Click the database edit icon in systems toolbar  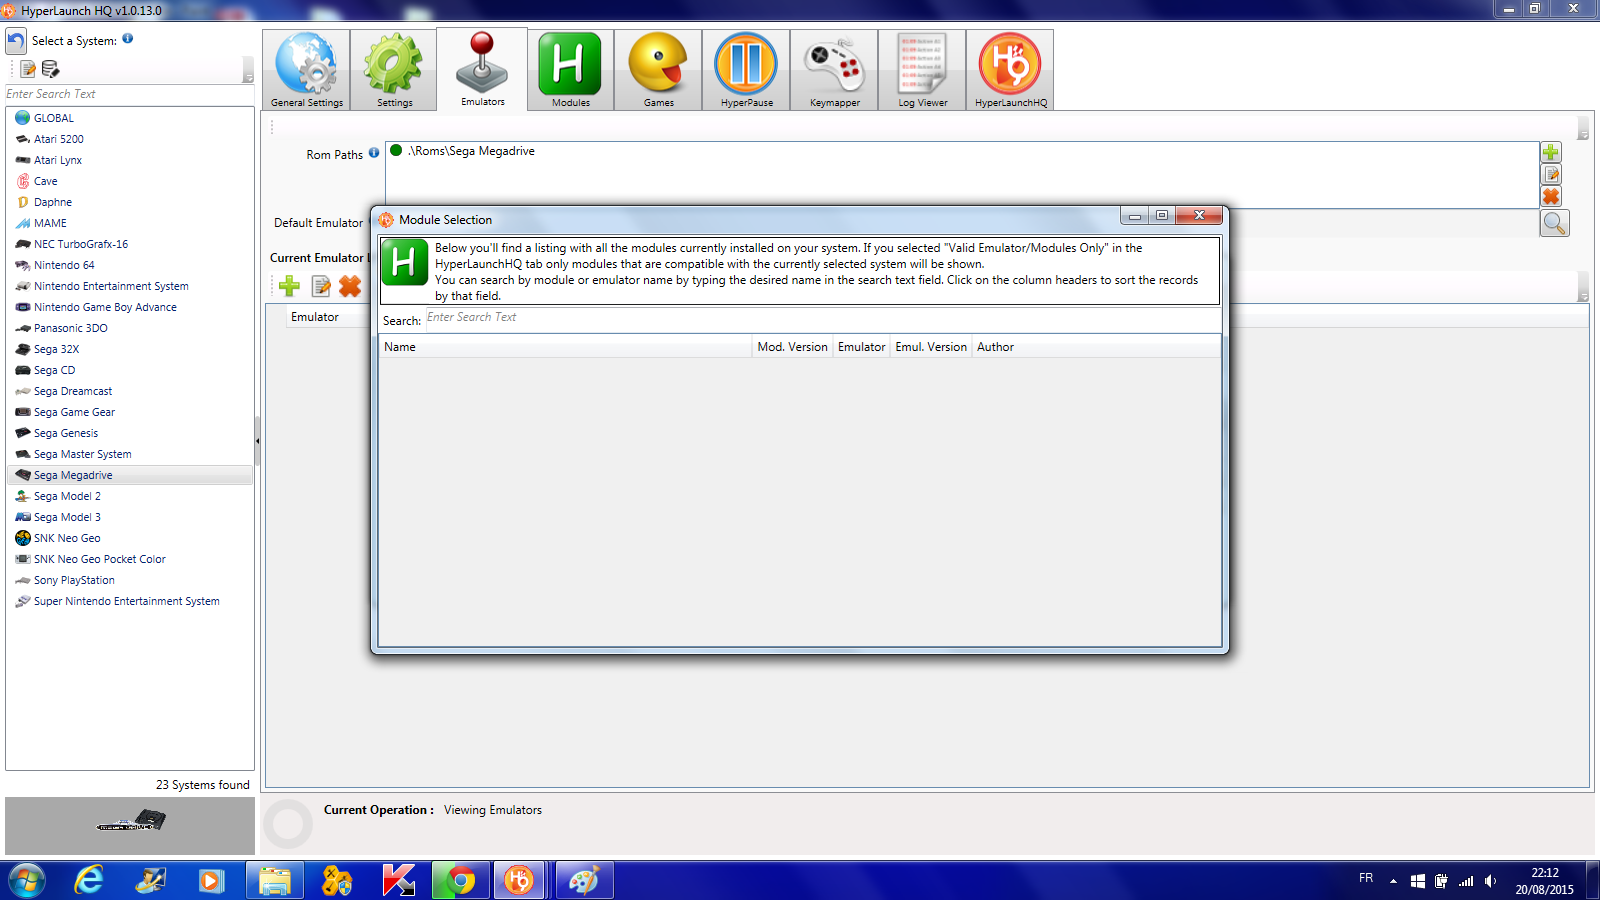(x=51, y=69)
